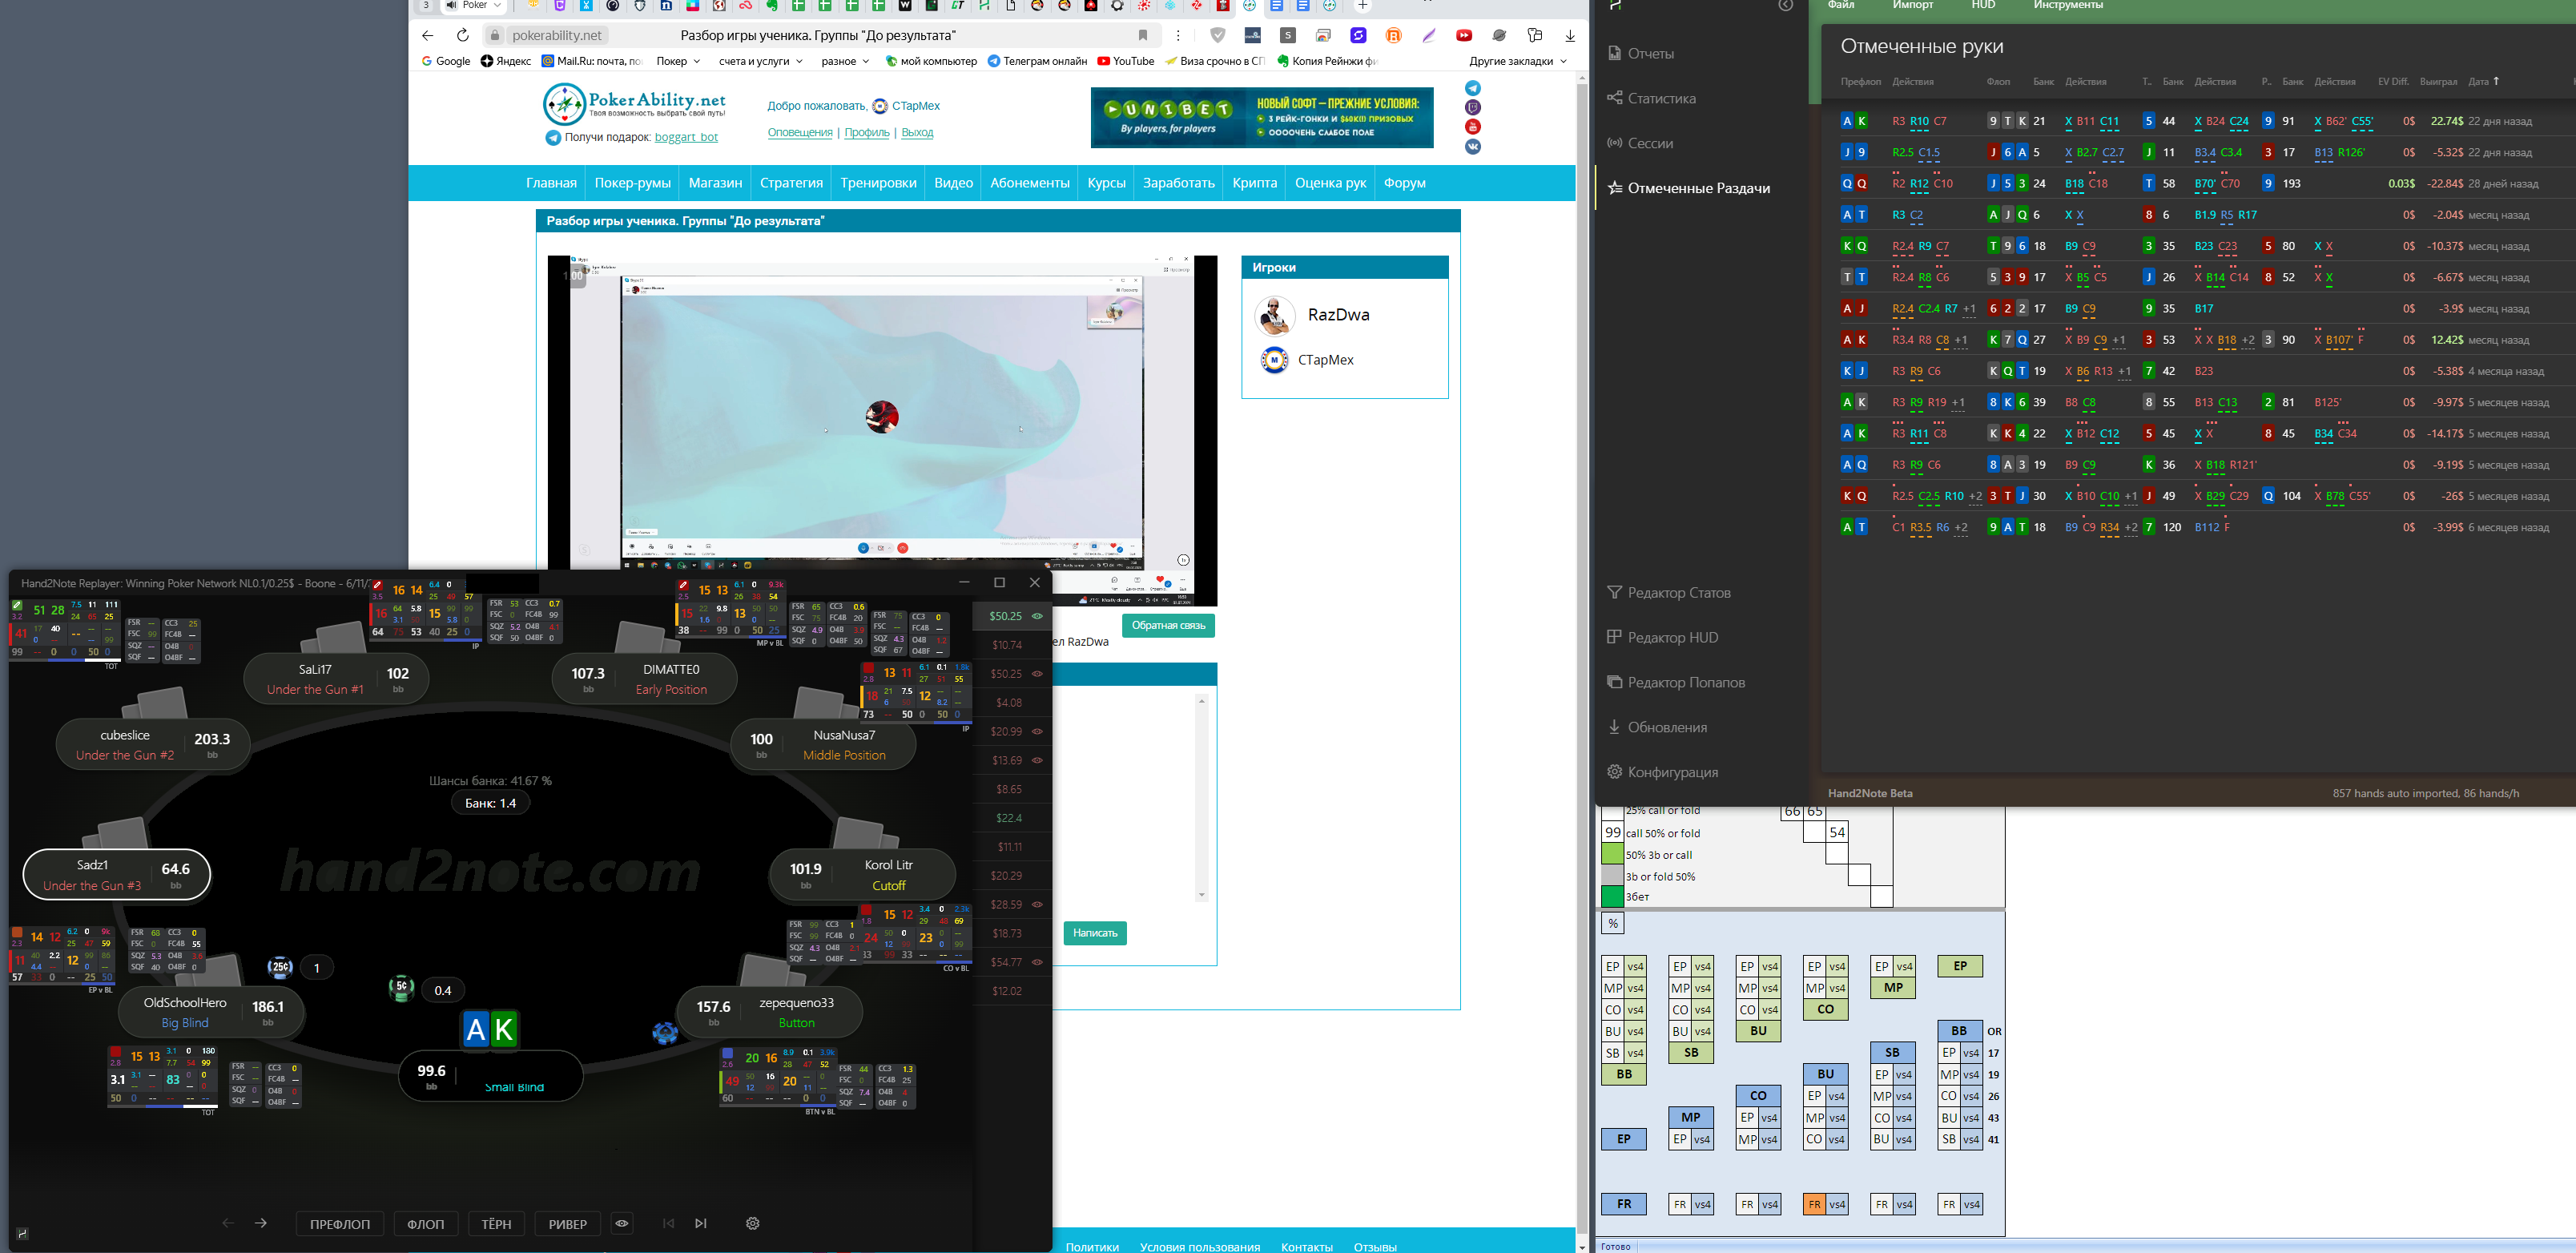Toggle the eye visibility button in replayer controls
The width and height of the screenshot is (2576, 1253).
coord(622,1223)
